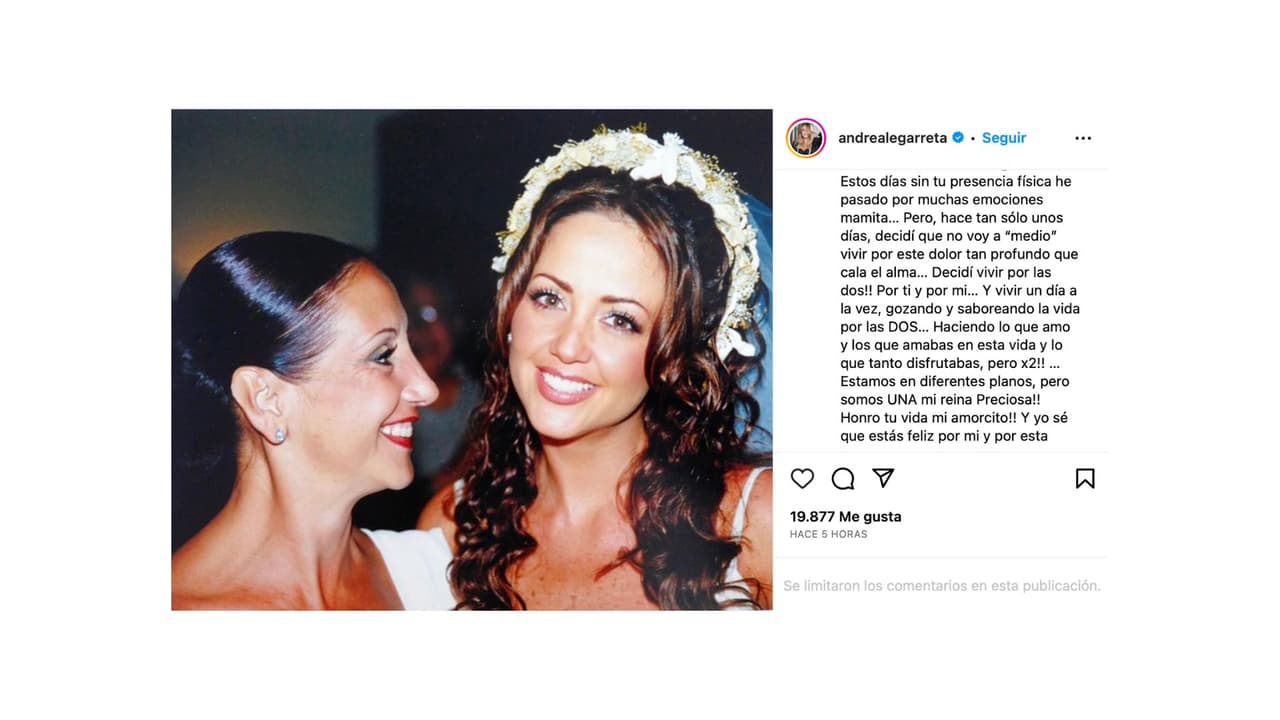Open the three-dot more options menu
This screenshot has width=1280, height=720.
pyautogui.click(x=1083, y=138)
